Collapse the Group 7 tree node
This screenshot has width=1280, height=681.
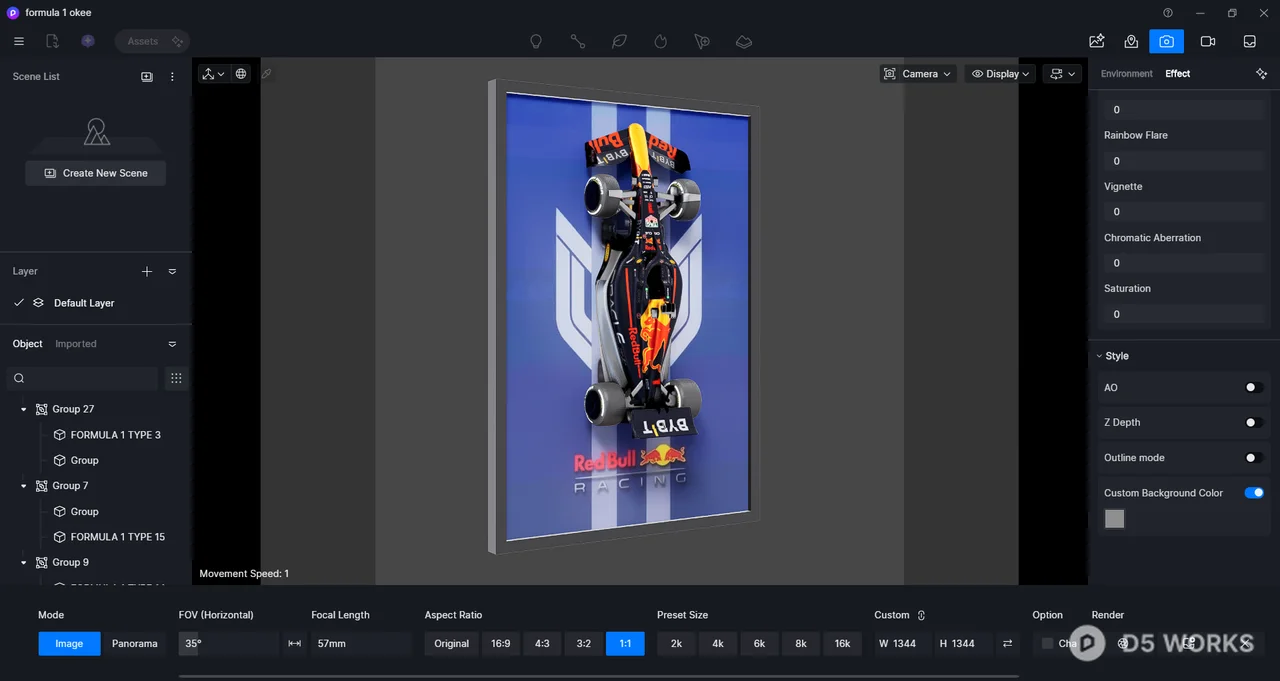point(24,486)
